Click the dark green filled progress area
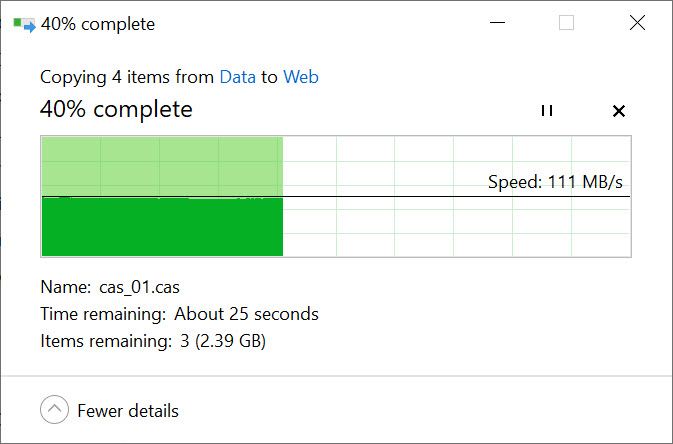The width and height of the screenshot is (673, 444). pos(162,228)
